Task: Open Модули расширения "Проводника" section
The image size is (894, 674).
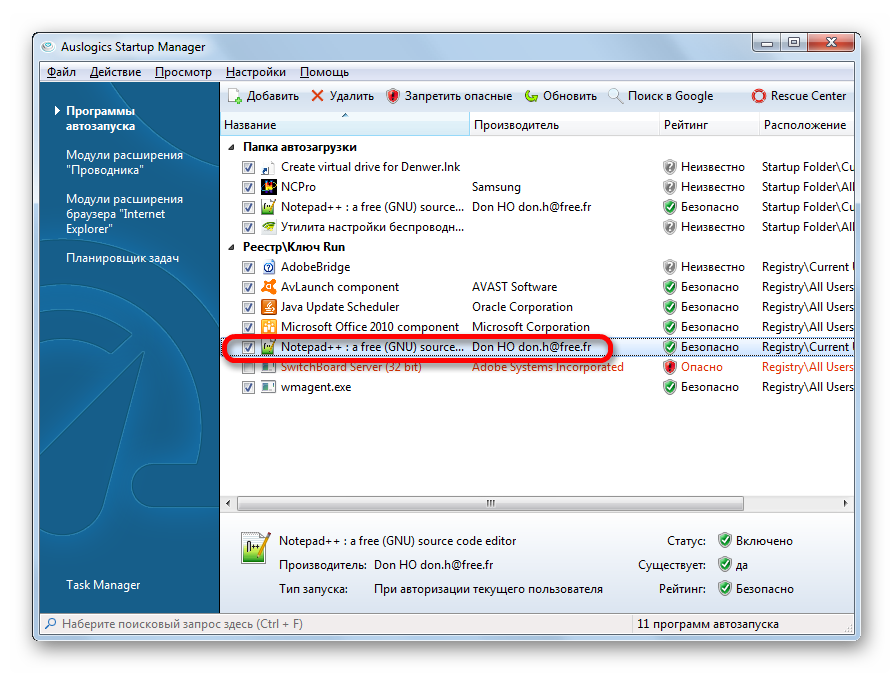Action: point(124,162)
